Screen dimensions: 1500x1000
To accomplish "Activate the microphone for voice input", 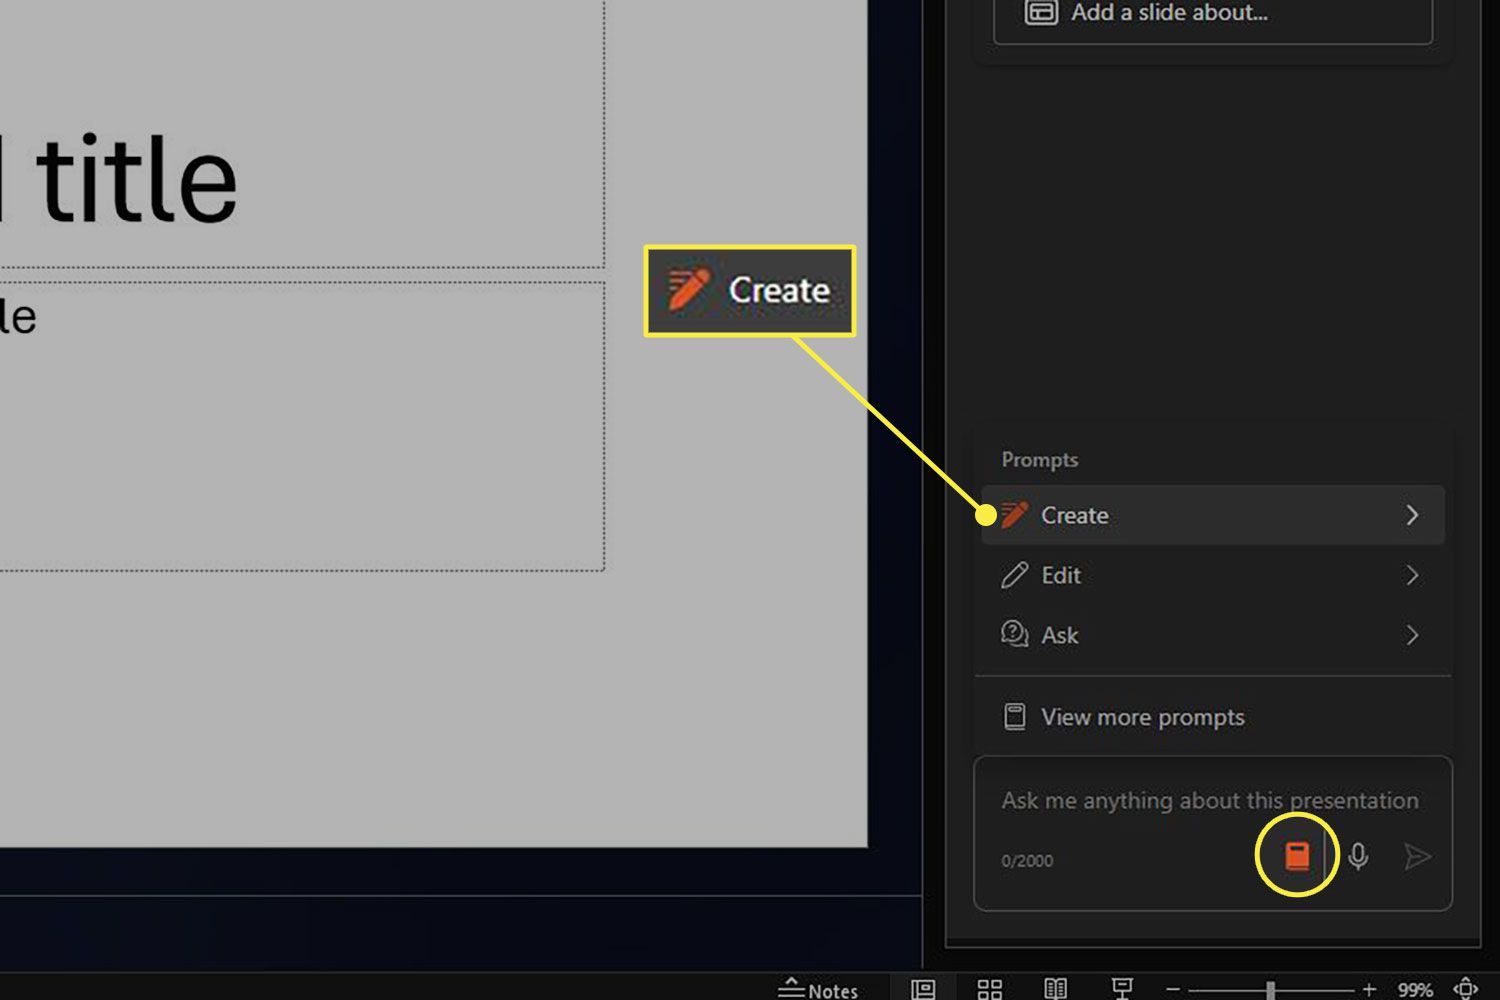I will coord(1358,857).
